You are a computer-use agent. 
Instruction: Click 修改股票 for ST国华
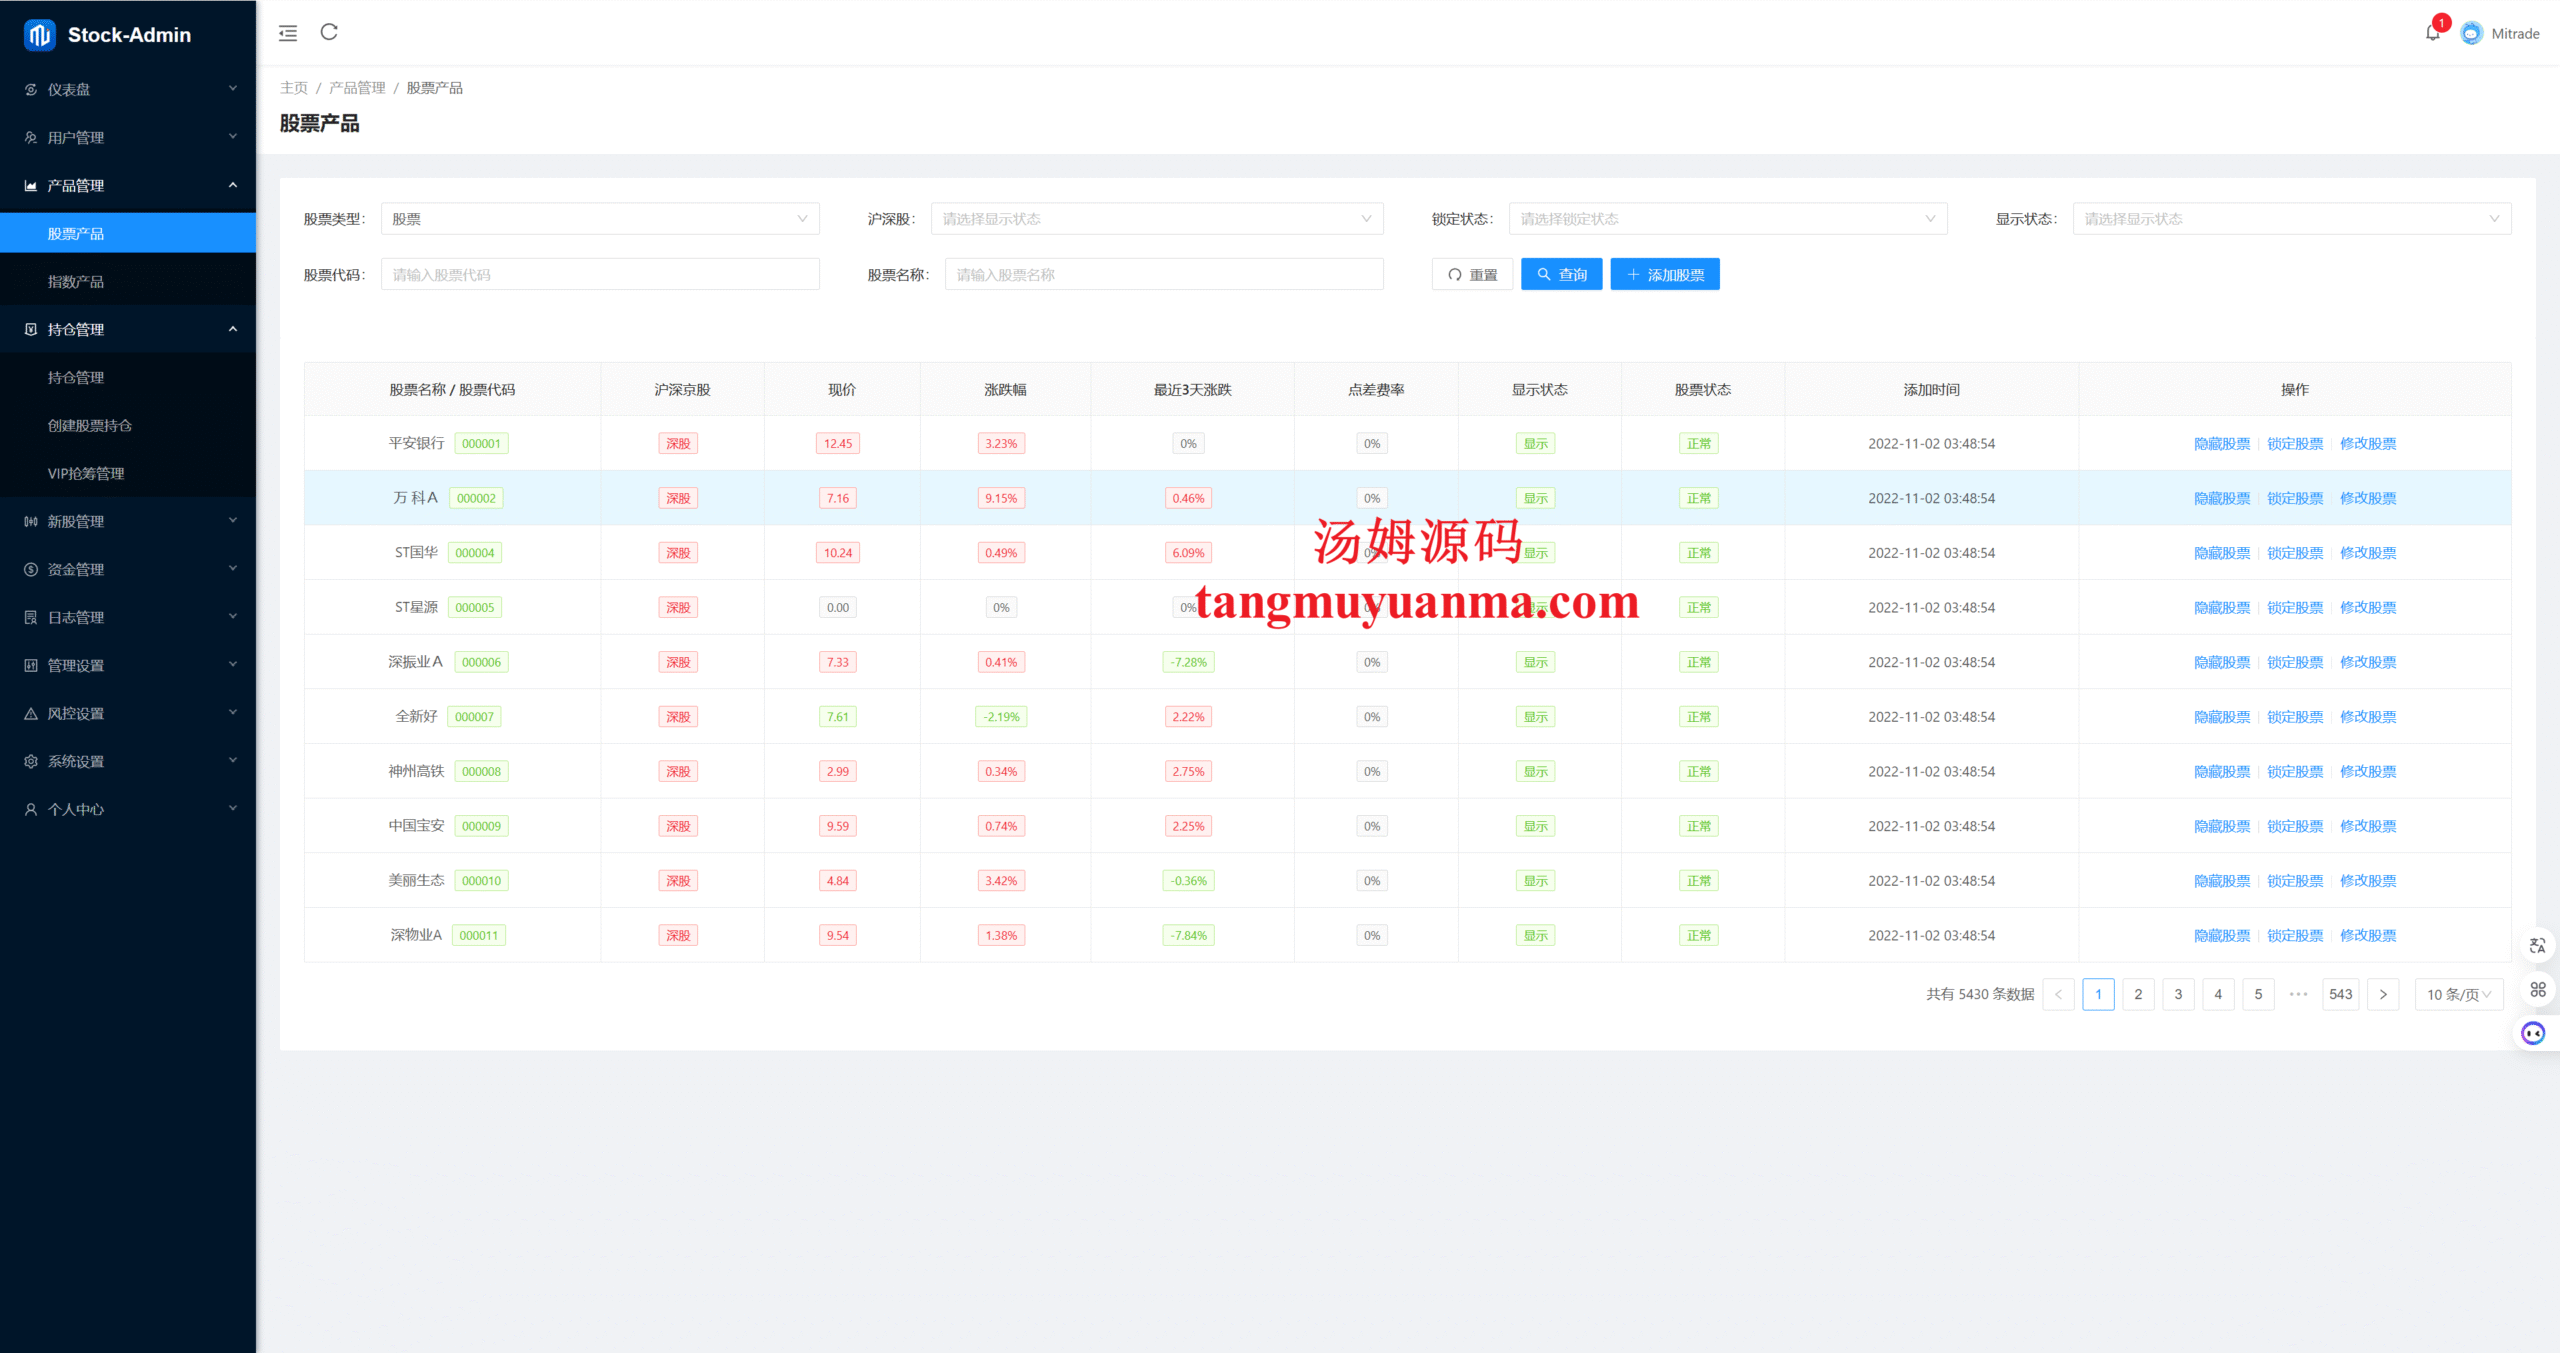click(2367, 553)
